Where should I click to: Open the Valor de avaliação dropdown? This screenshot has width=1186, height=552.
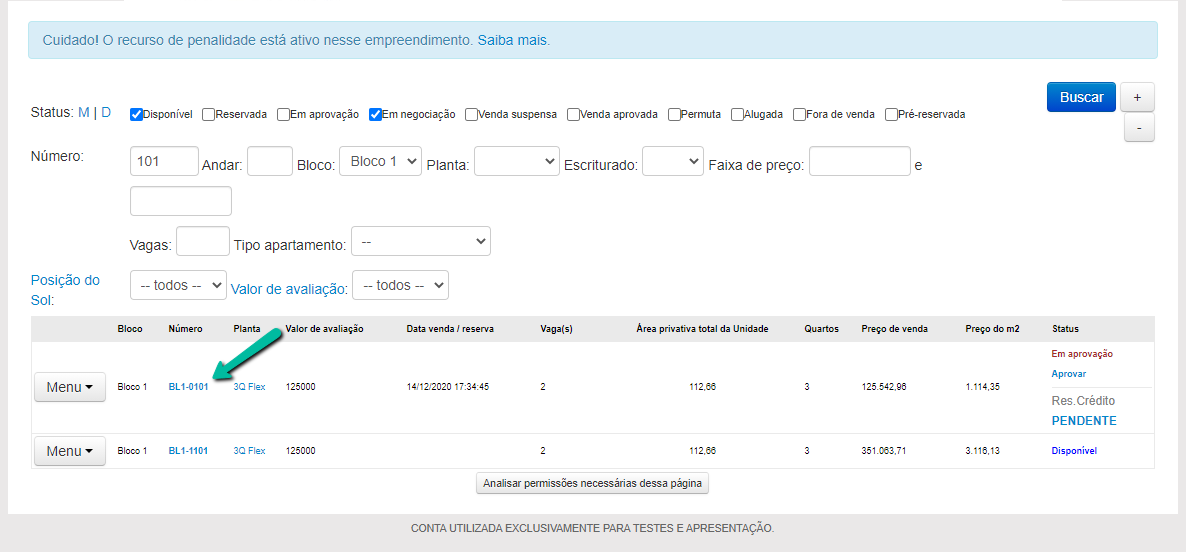click(400, 286)
